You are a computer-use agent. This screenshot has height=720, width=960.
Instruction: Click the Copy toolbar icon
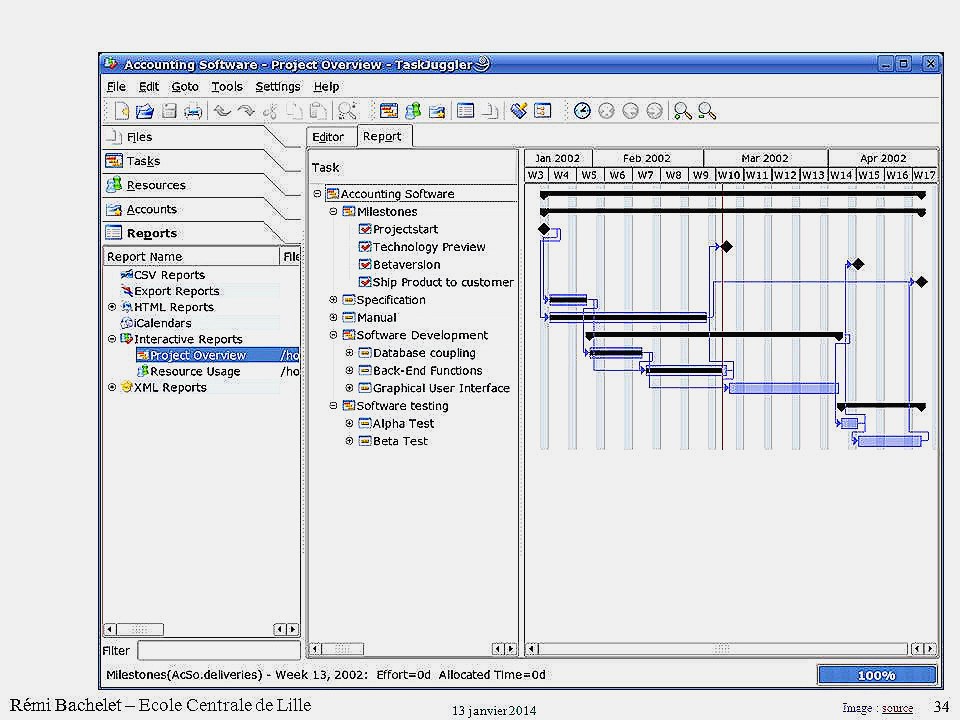[294, 111]
